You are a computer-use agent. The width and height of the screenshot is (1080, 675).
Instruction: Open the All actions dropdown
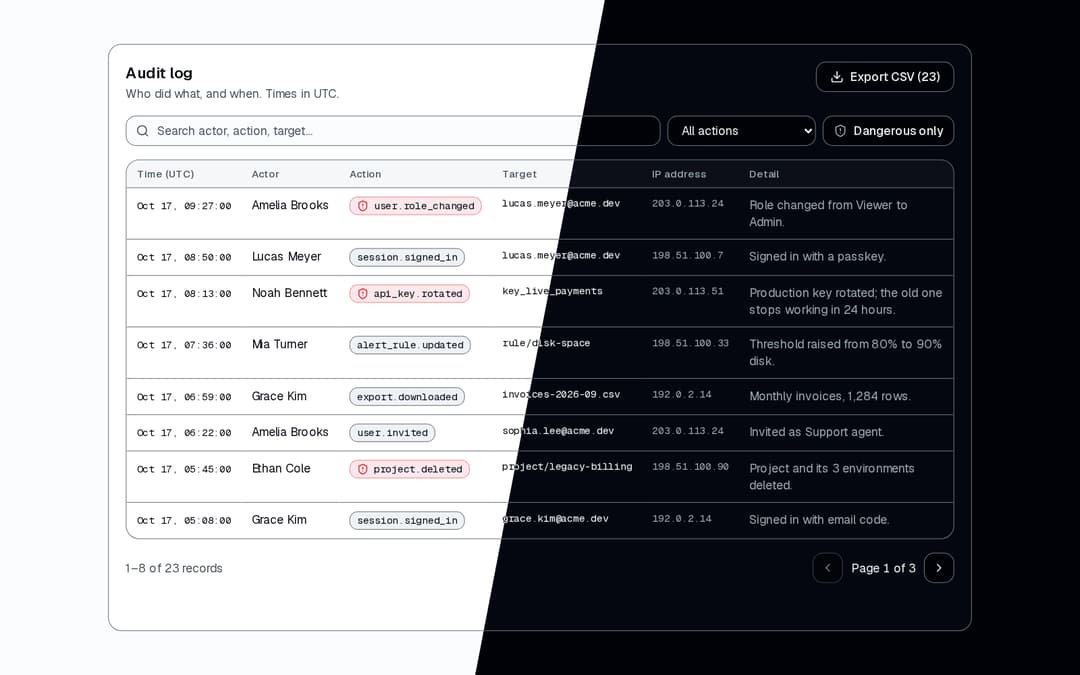(x=741, y=131)
